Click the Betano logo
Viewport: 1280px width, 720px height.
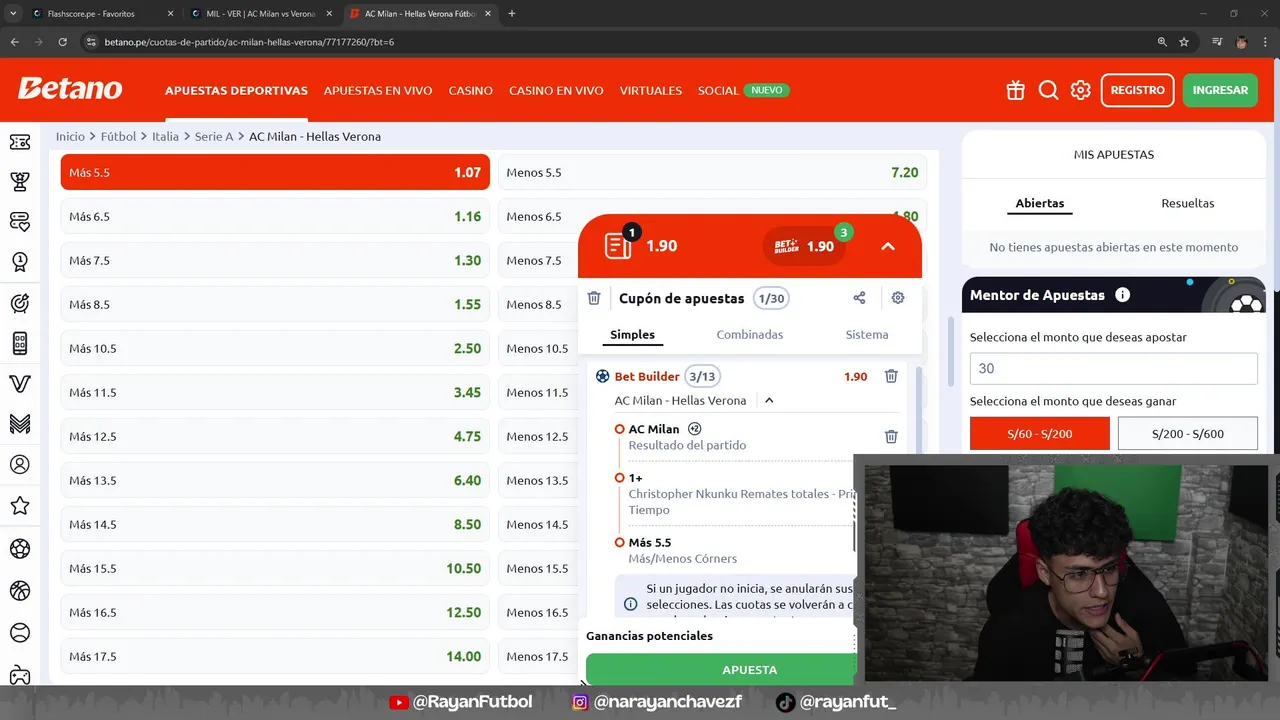pos(70,89)
